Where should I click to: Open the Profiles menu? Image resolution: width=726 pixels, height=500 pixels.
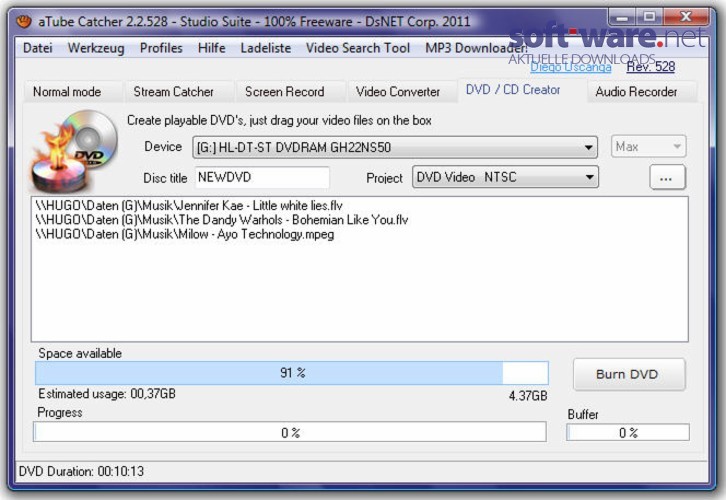pos(161,48)
